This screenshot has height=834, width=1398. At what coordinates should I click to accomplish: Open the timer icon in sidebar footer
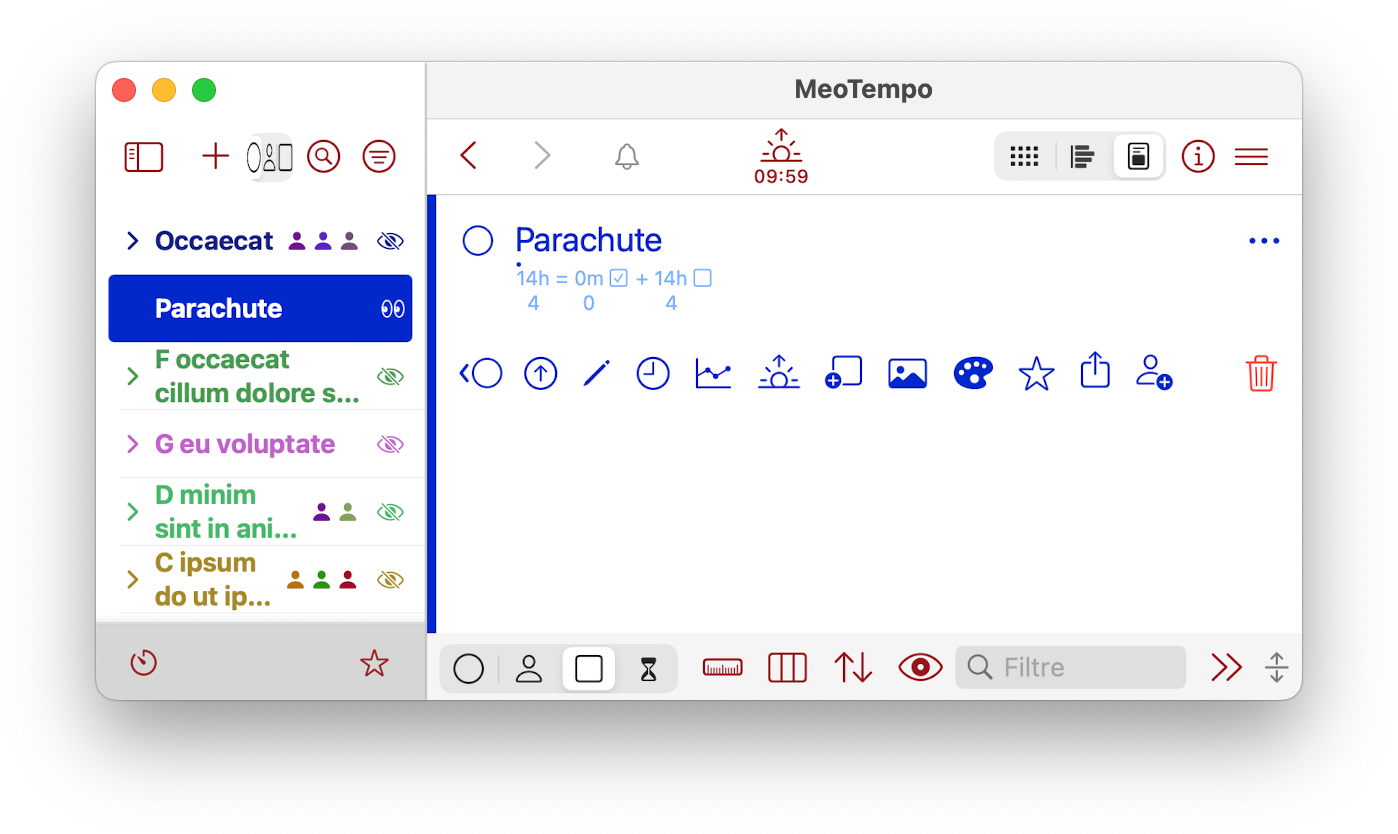click(144, 663)
